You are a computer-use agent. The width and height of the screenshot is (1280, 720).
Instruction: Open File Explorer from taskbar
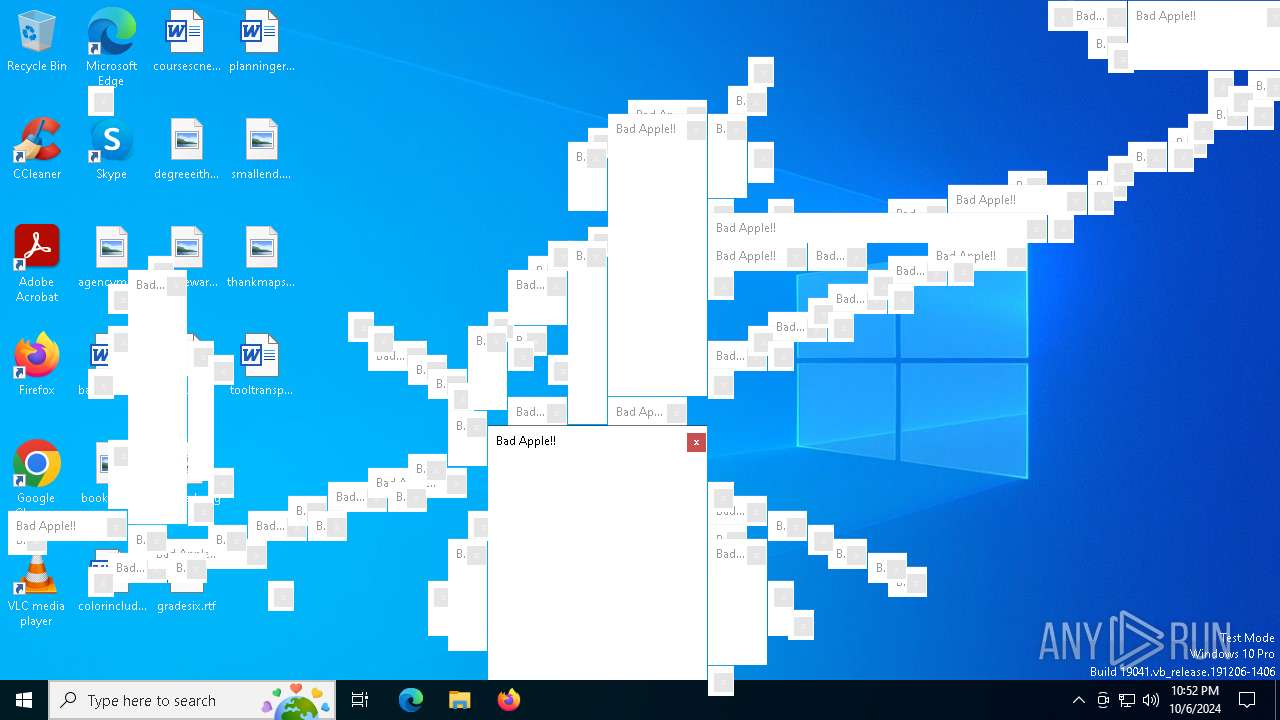pyautogui.click(x=459, y=700)
